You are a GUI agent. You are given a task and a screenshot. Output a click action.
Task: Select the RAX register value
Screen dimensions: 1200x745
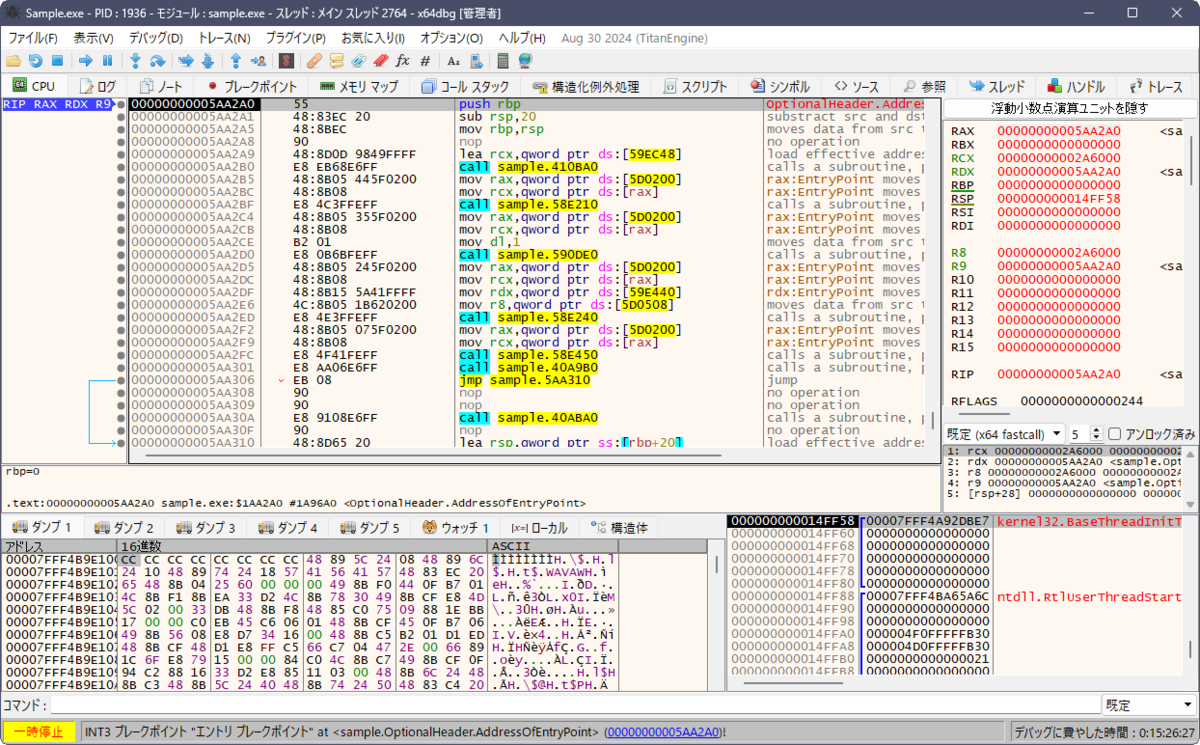coord(1059,131)
